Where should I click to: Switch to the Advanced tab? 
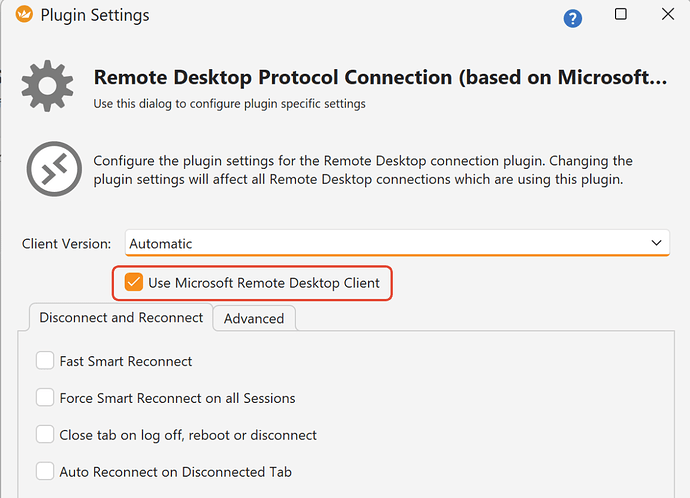tap(254, 319)
